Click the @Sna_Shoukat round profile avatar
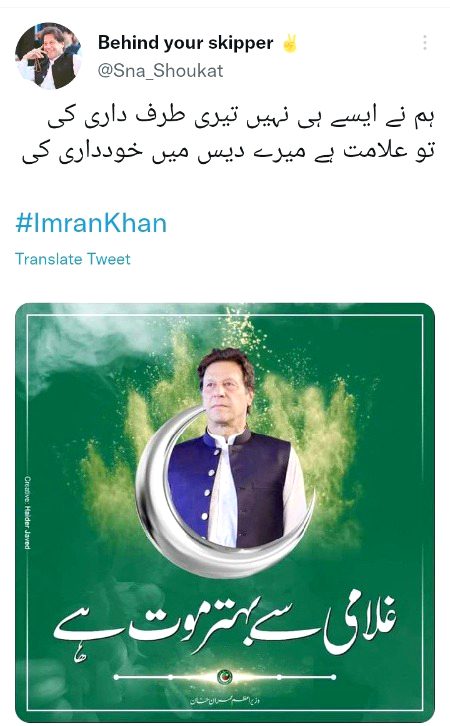Image resolution: width=450 pixels, height=726 pixels. (x=48, y=56)
